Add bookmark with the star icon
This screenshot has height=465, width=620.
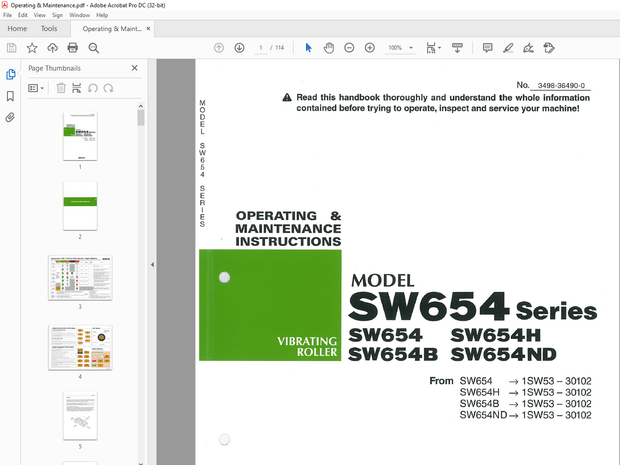coord(32,48)
